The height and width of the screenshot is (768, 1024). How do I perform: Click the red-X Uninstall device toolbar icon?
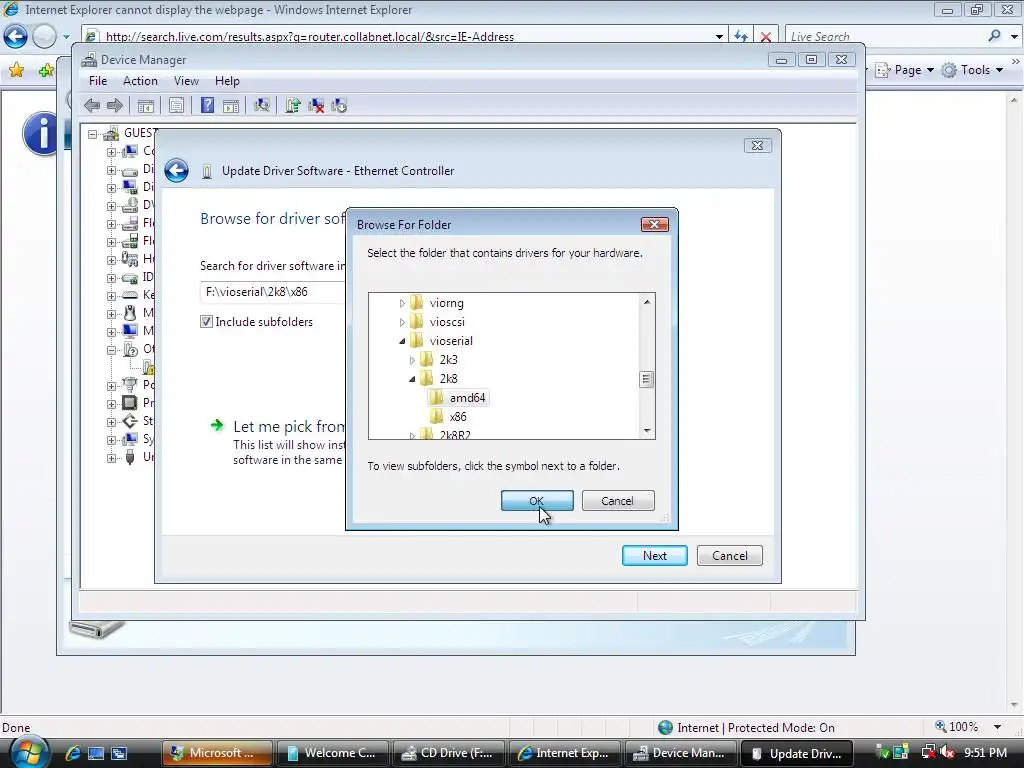click(316, 105)
